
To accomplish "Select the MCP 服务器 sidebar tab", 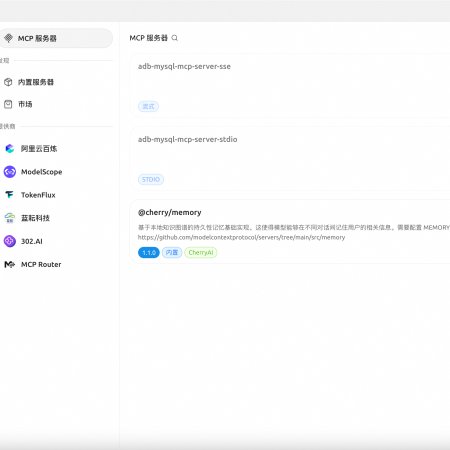I will tap(56, 38).
